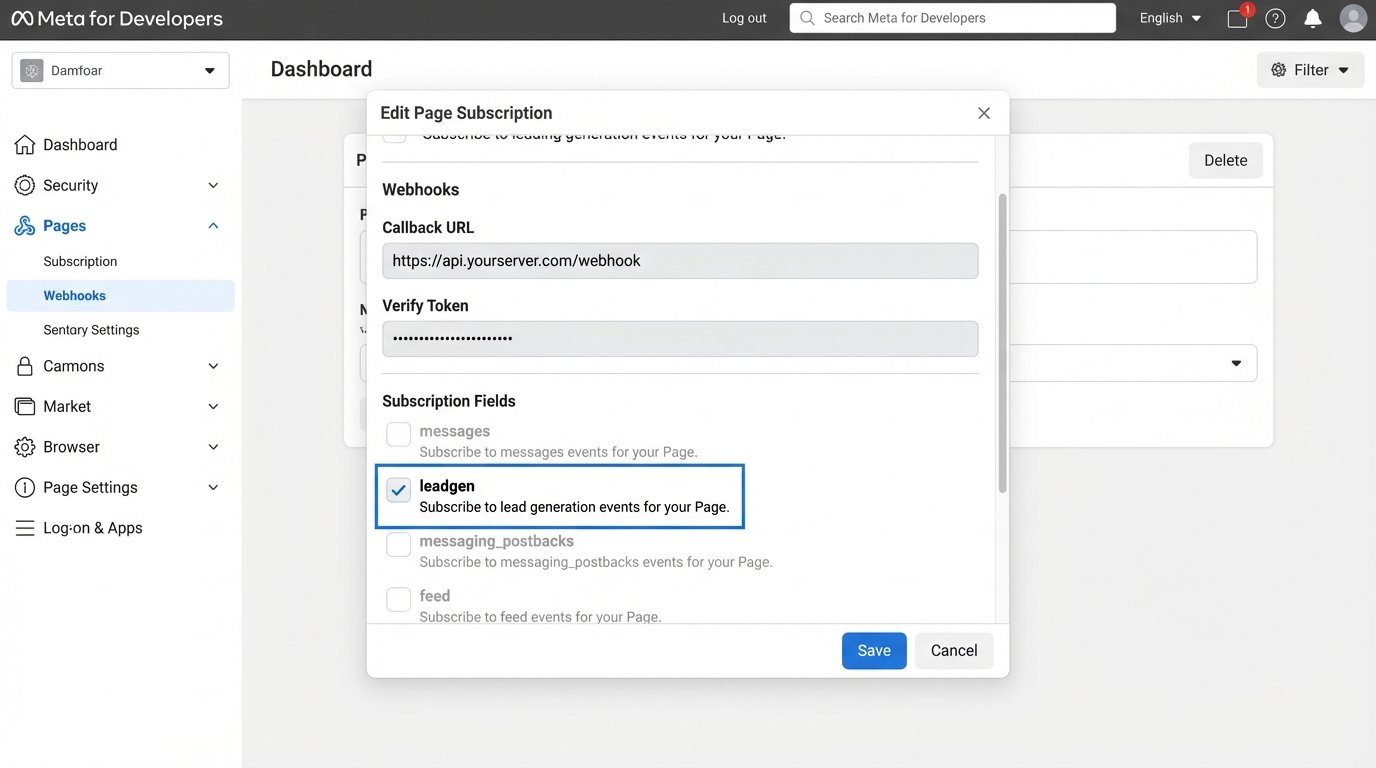Uncheck the leadgen subscription field
Image resolution: width=1376 pixels, height=768 pixels.
(x=398, y=490)
